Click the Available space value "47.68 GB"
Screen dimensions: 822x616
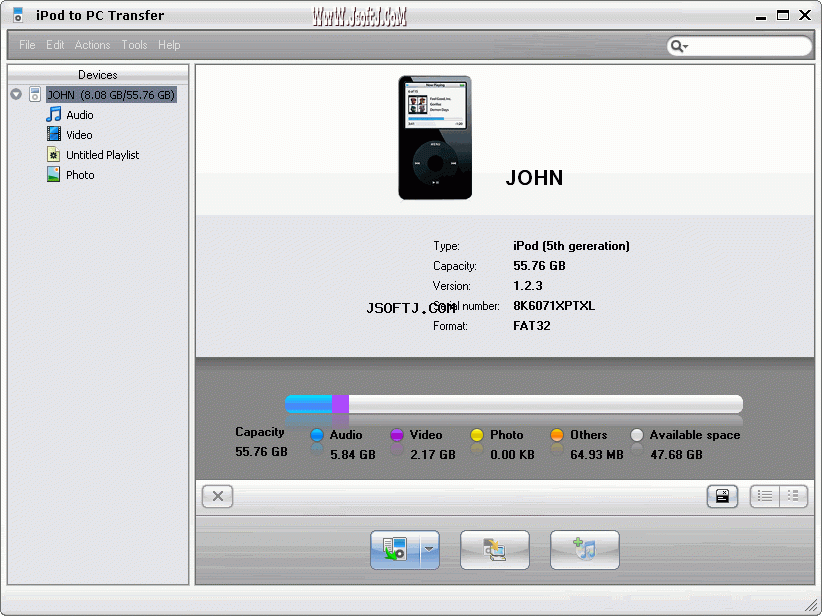676,455
